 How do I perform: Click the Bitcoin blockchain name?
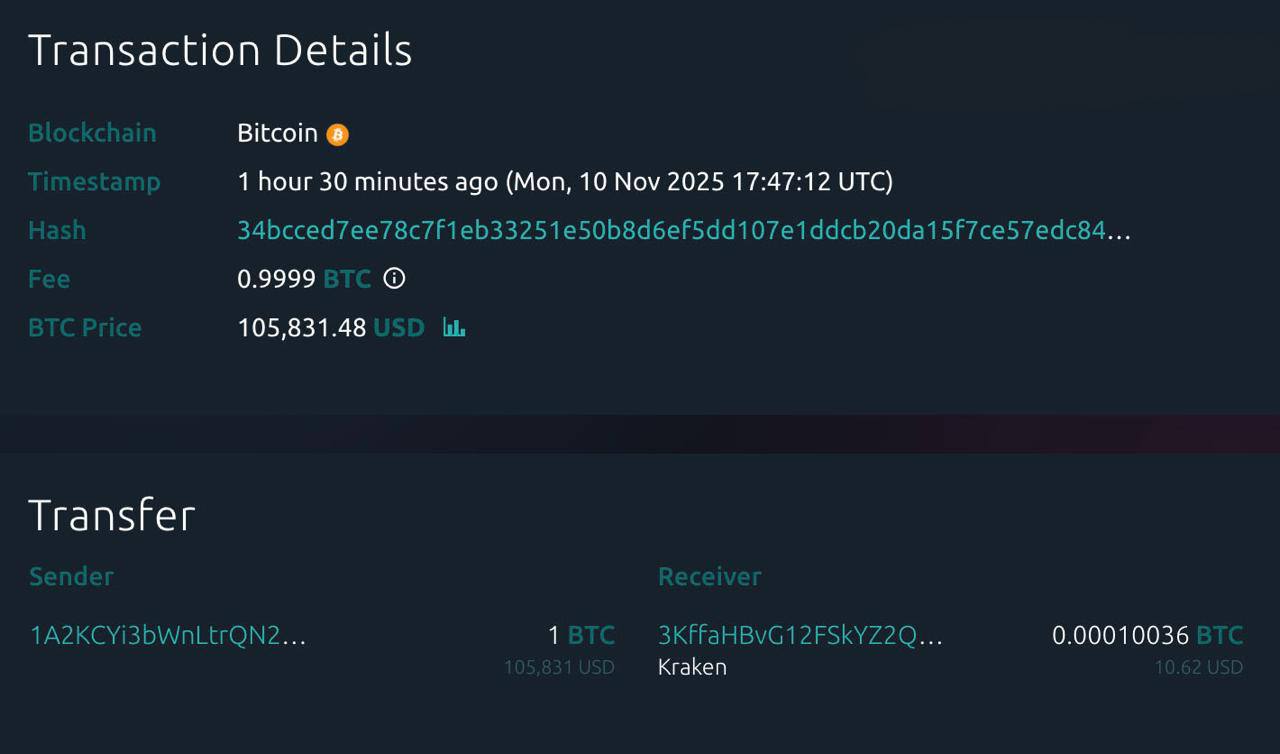coord(277,133)
